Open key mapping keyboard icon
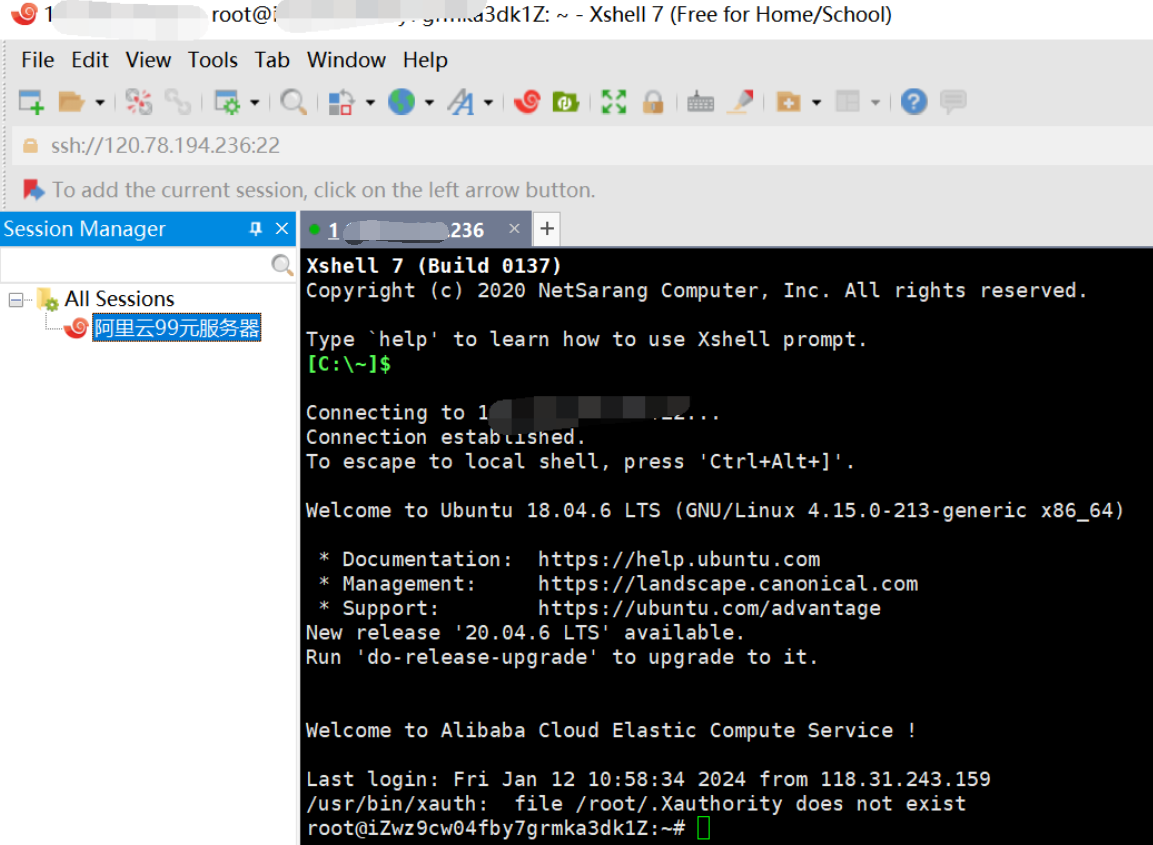 coord(700,102)
